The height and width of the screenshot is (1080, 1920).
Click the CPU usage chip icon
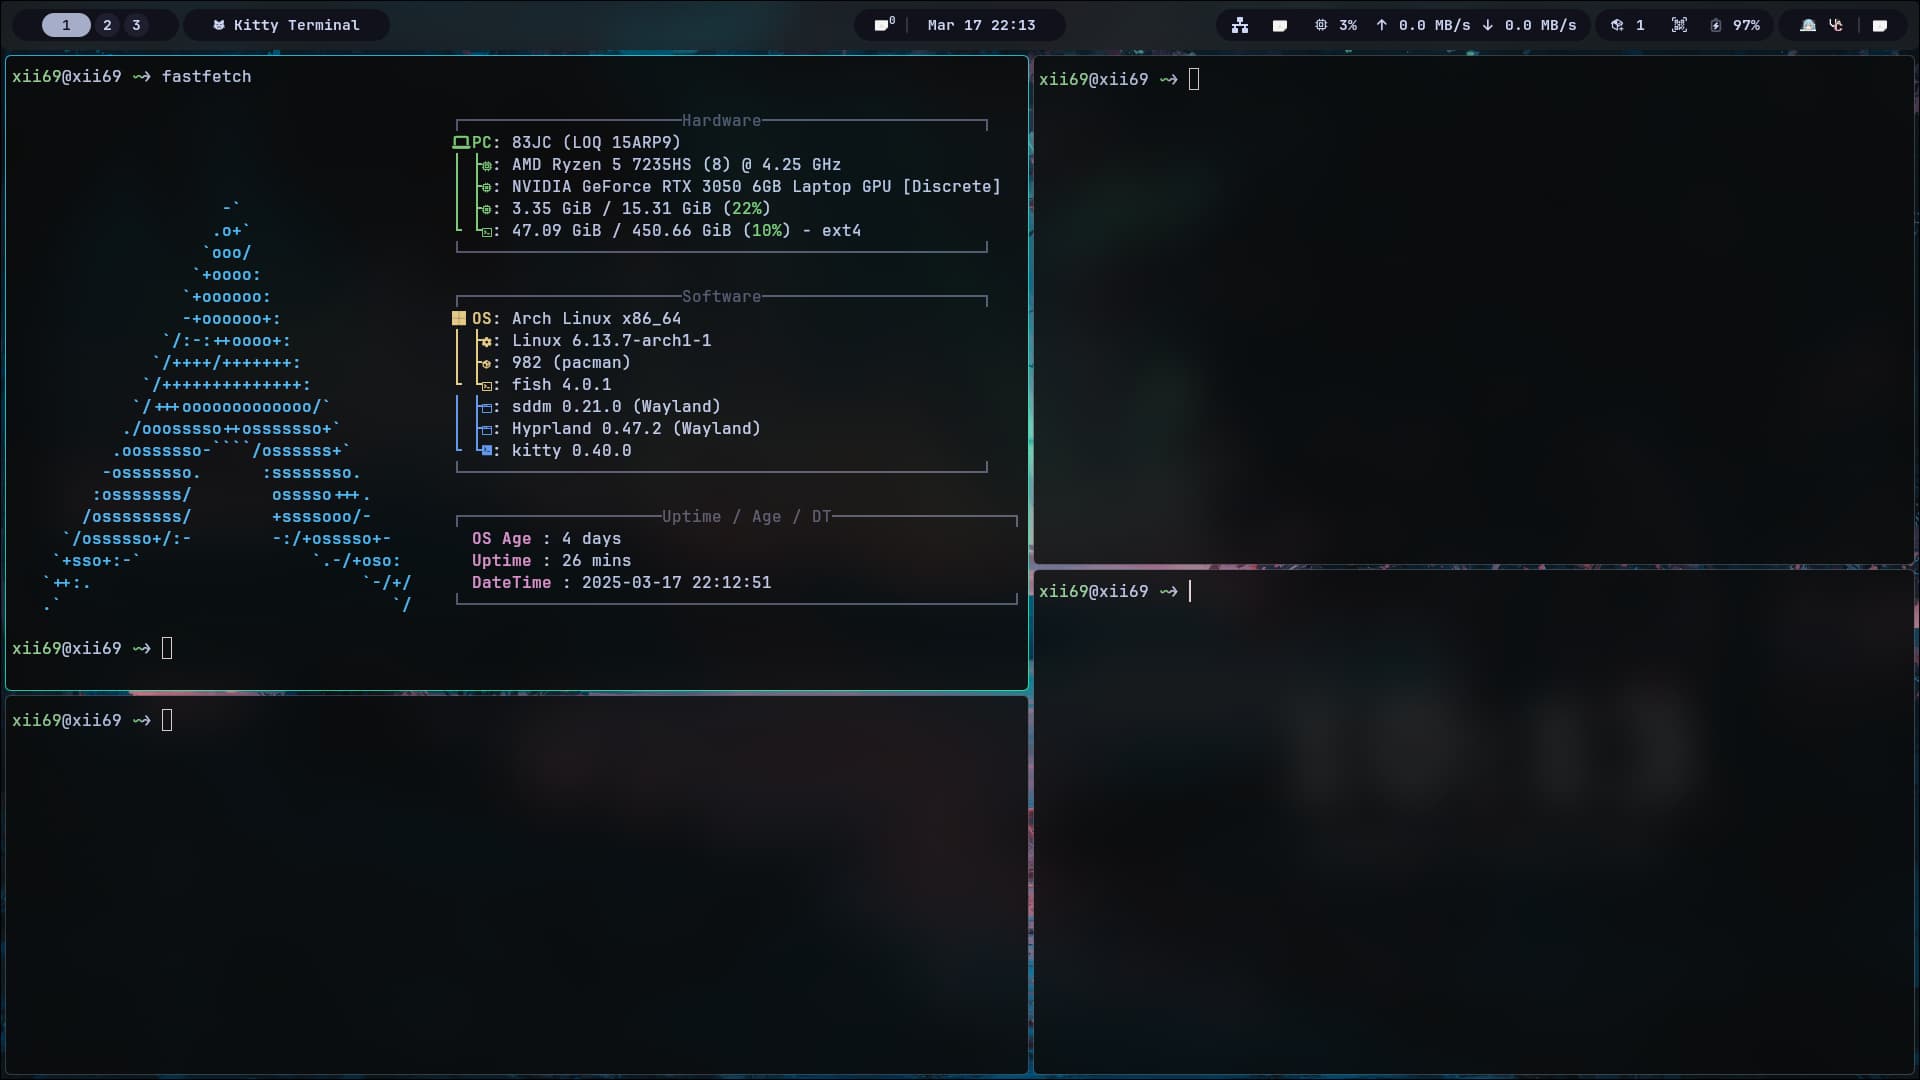point(1321,25)
